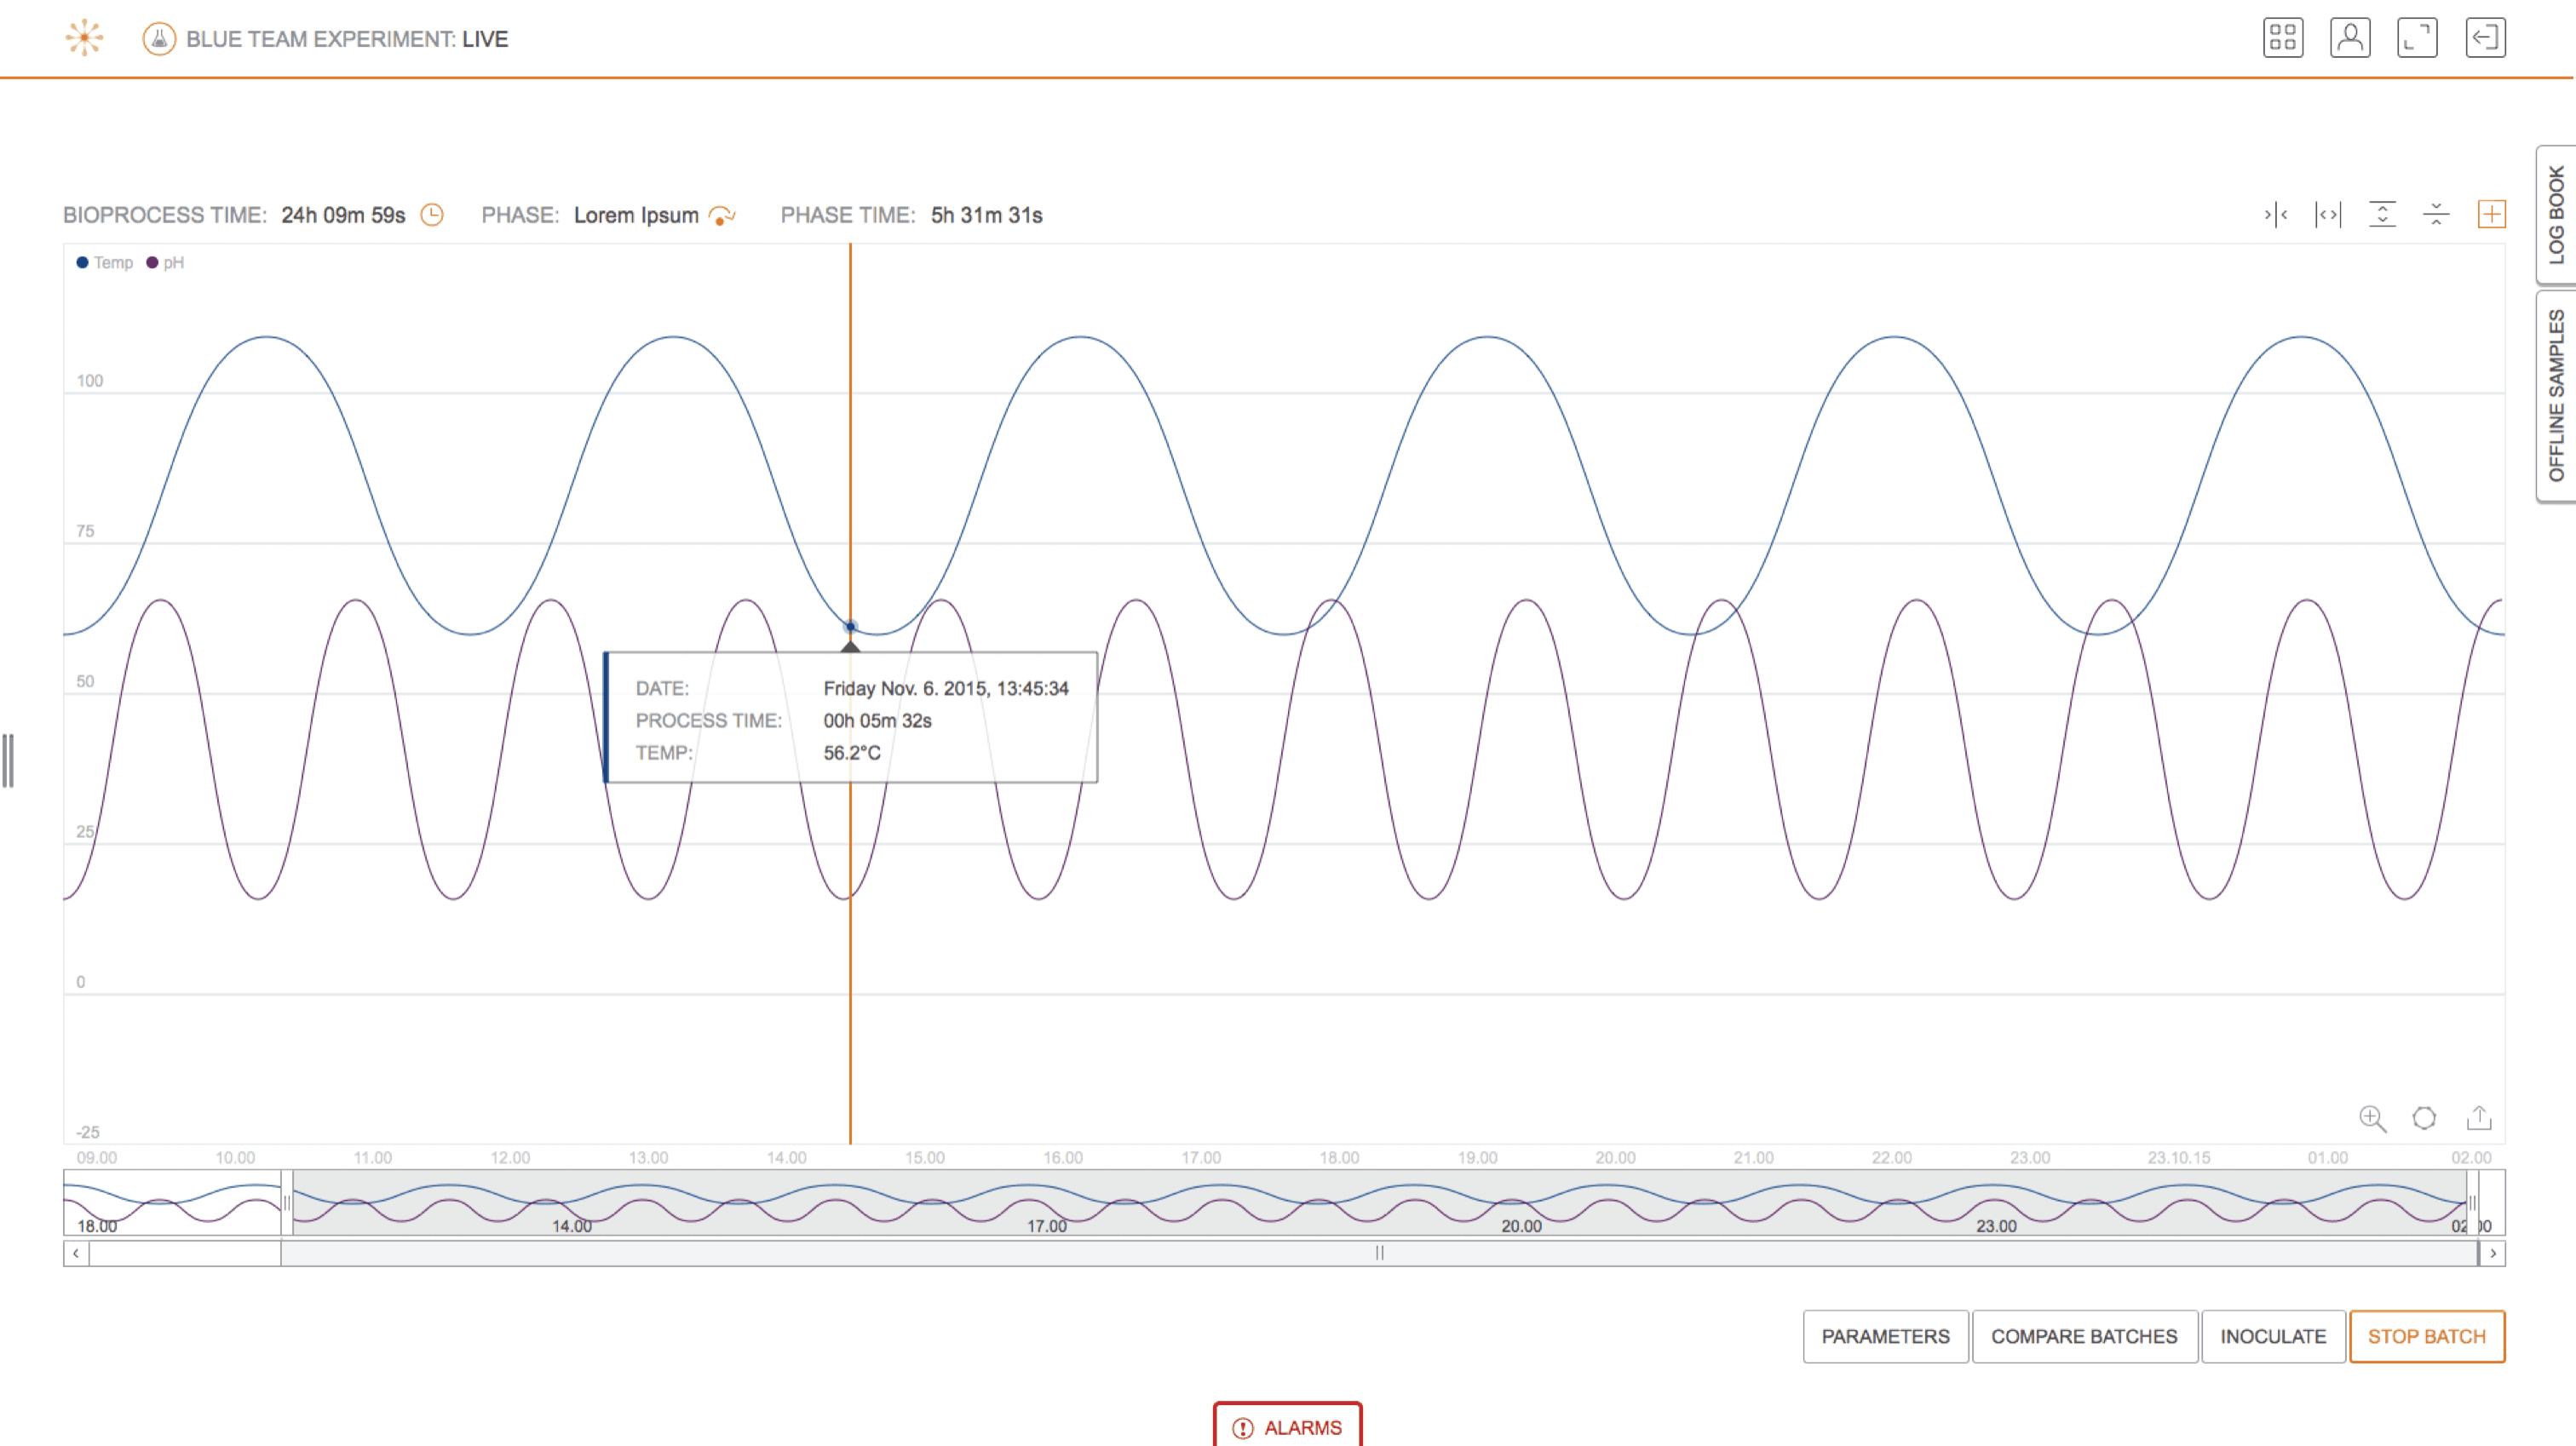Viewport: 2576px width, 1446px height.
Task: Click the logout exit icon
Action: pyautogui.click(x=2485, y=38)
